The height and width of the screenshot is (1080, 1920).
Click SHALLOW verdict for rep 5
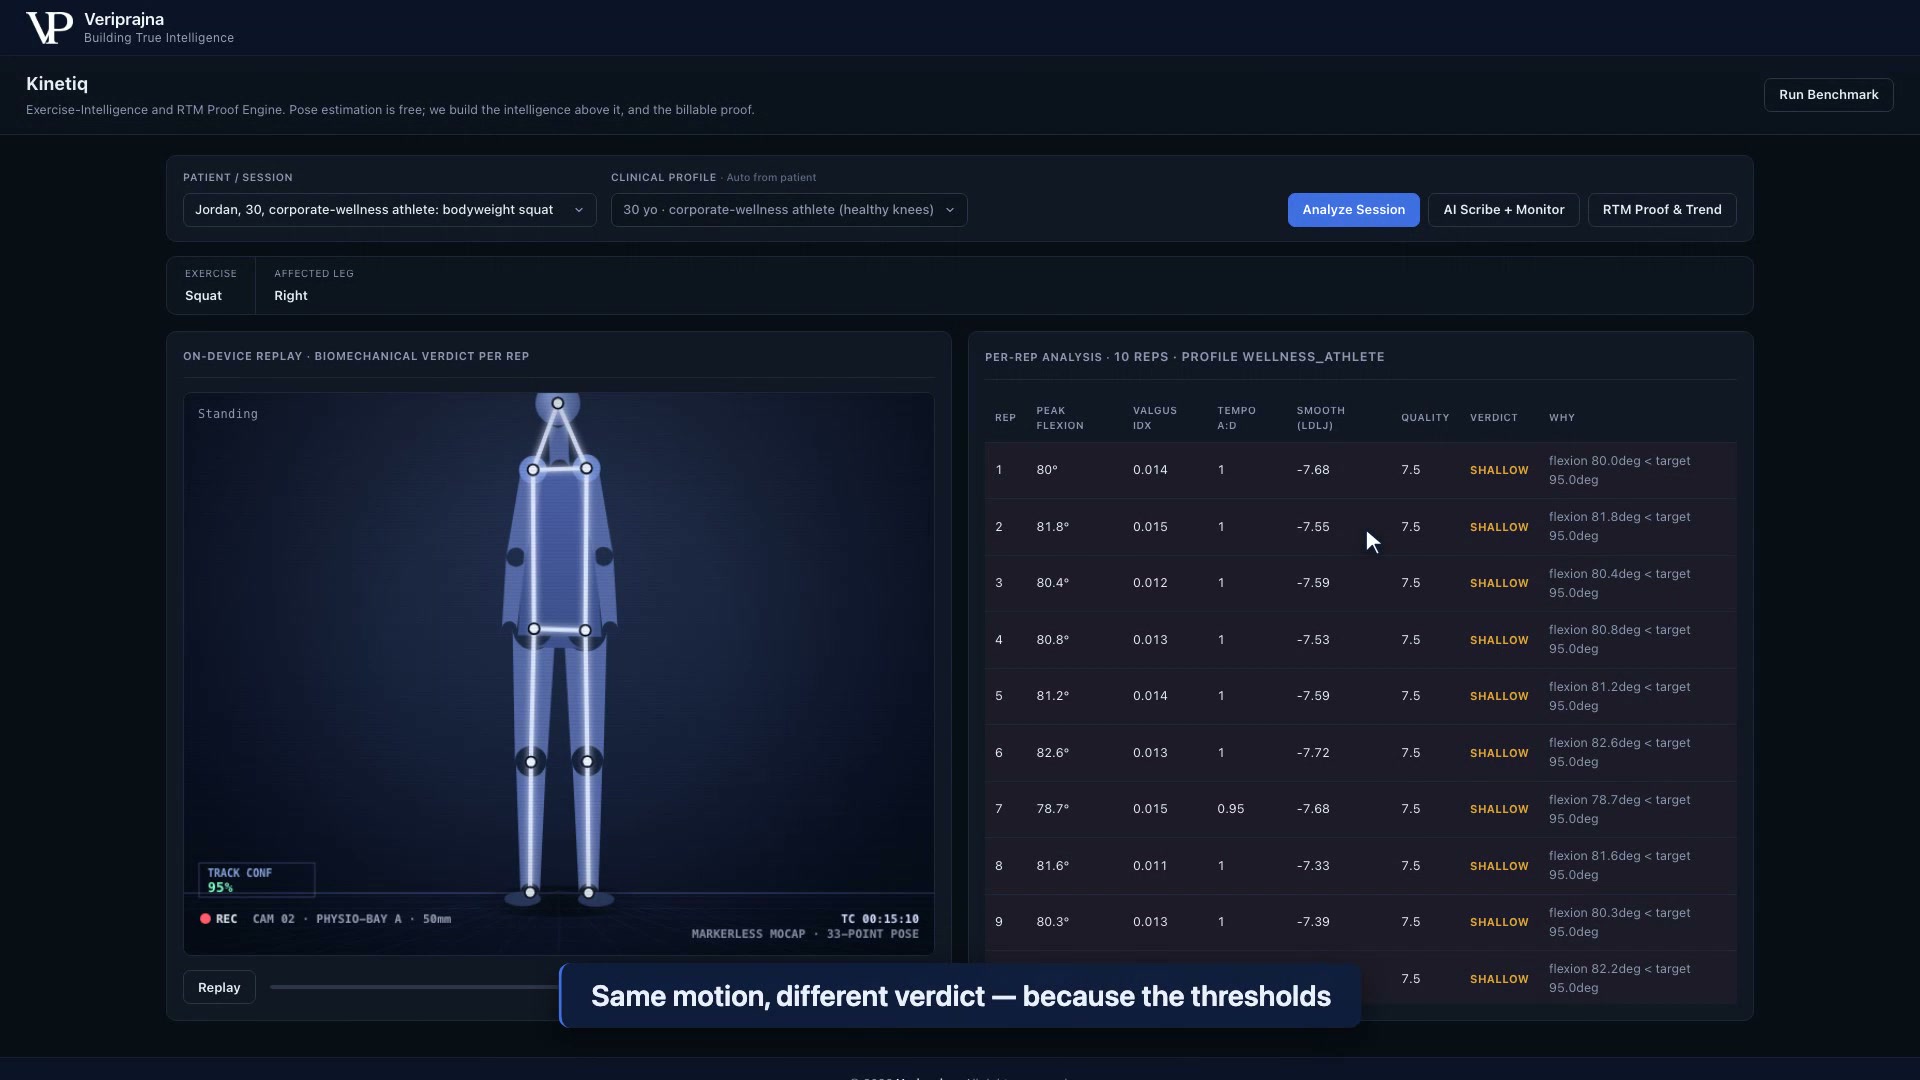click(x=1499, y=696)
